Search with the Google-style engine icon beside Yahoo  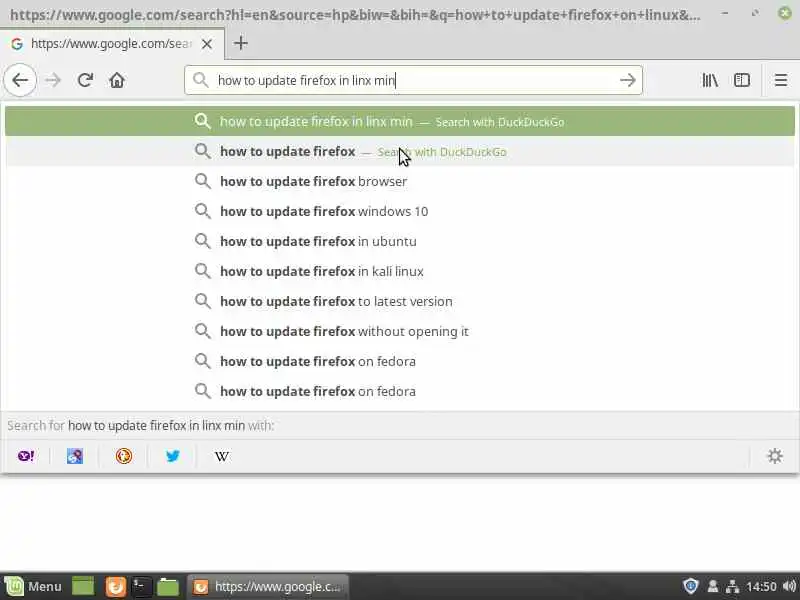click(x=75, y=456)
